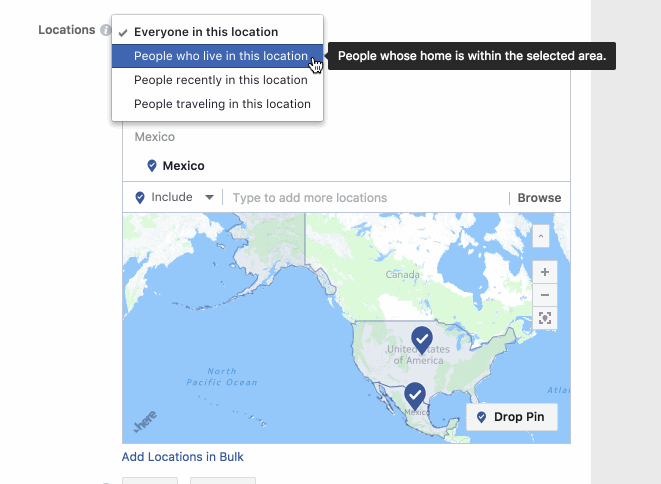This screenshot has height=484, width=661.
Task: Select the Mexico location entry
Action: coord(184,166)
